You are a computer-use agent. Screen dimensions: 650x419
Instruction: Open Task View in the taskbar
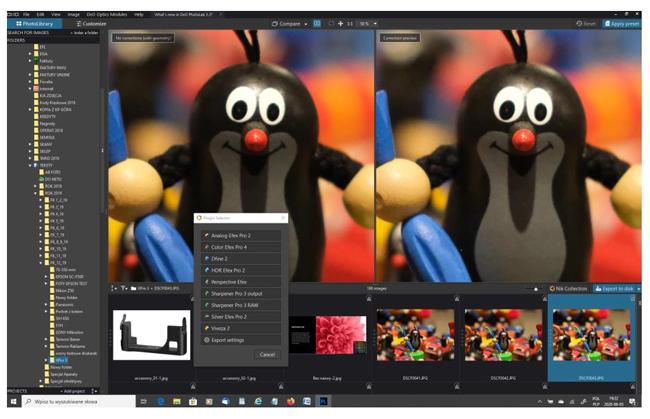pyautogui.click(x=144, y=401)
